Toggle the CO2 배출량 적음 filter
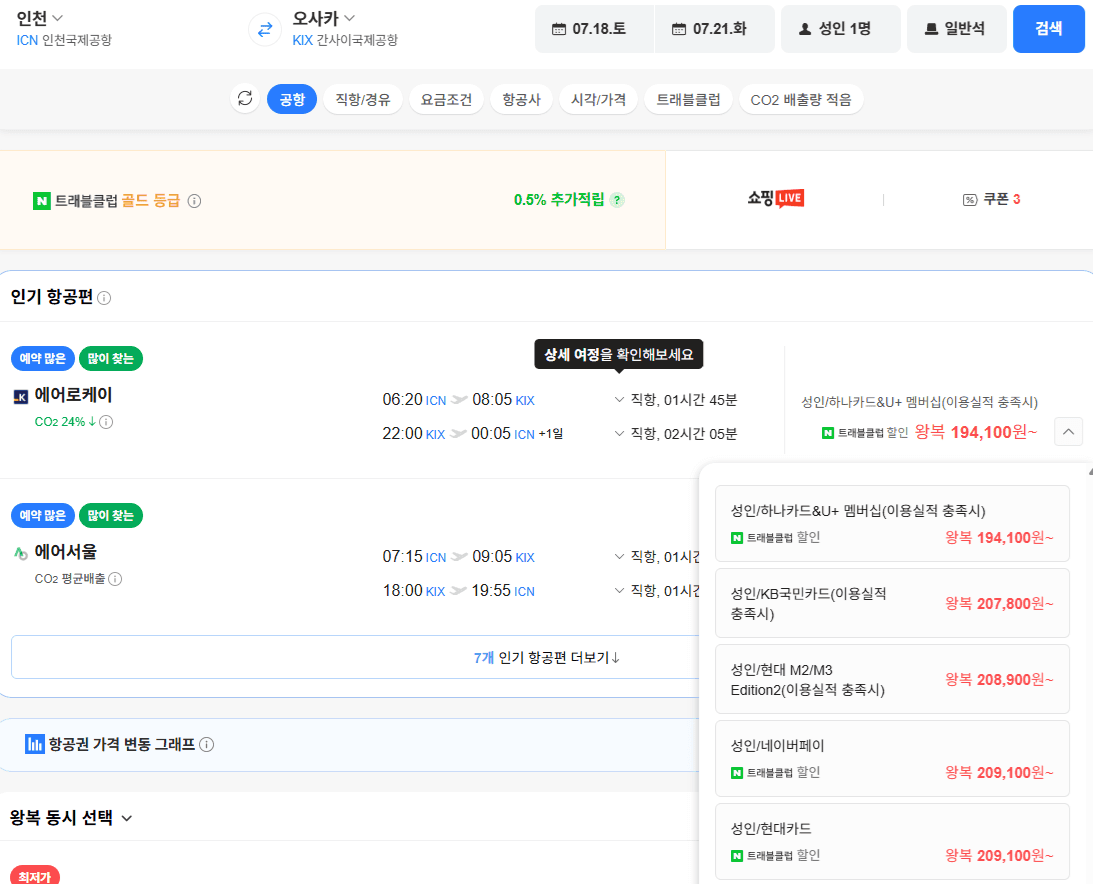This screenshot has width=1093, height=884. pos(801,99)
